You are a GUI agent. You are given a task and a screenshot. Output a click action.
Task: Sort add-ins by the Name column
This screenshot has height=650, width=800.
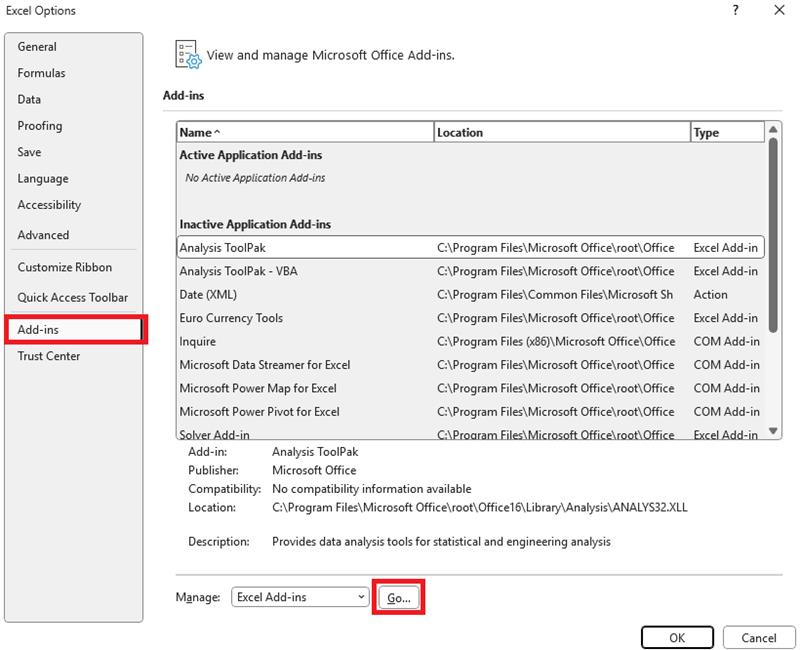300,131
